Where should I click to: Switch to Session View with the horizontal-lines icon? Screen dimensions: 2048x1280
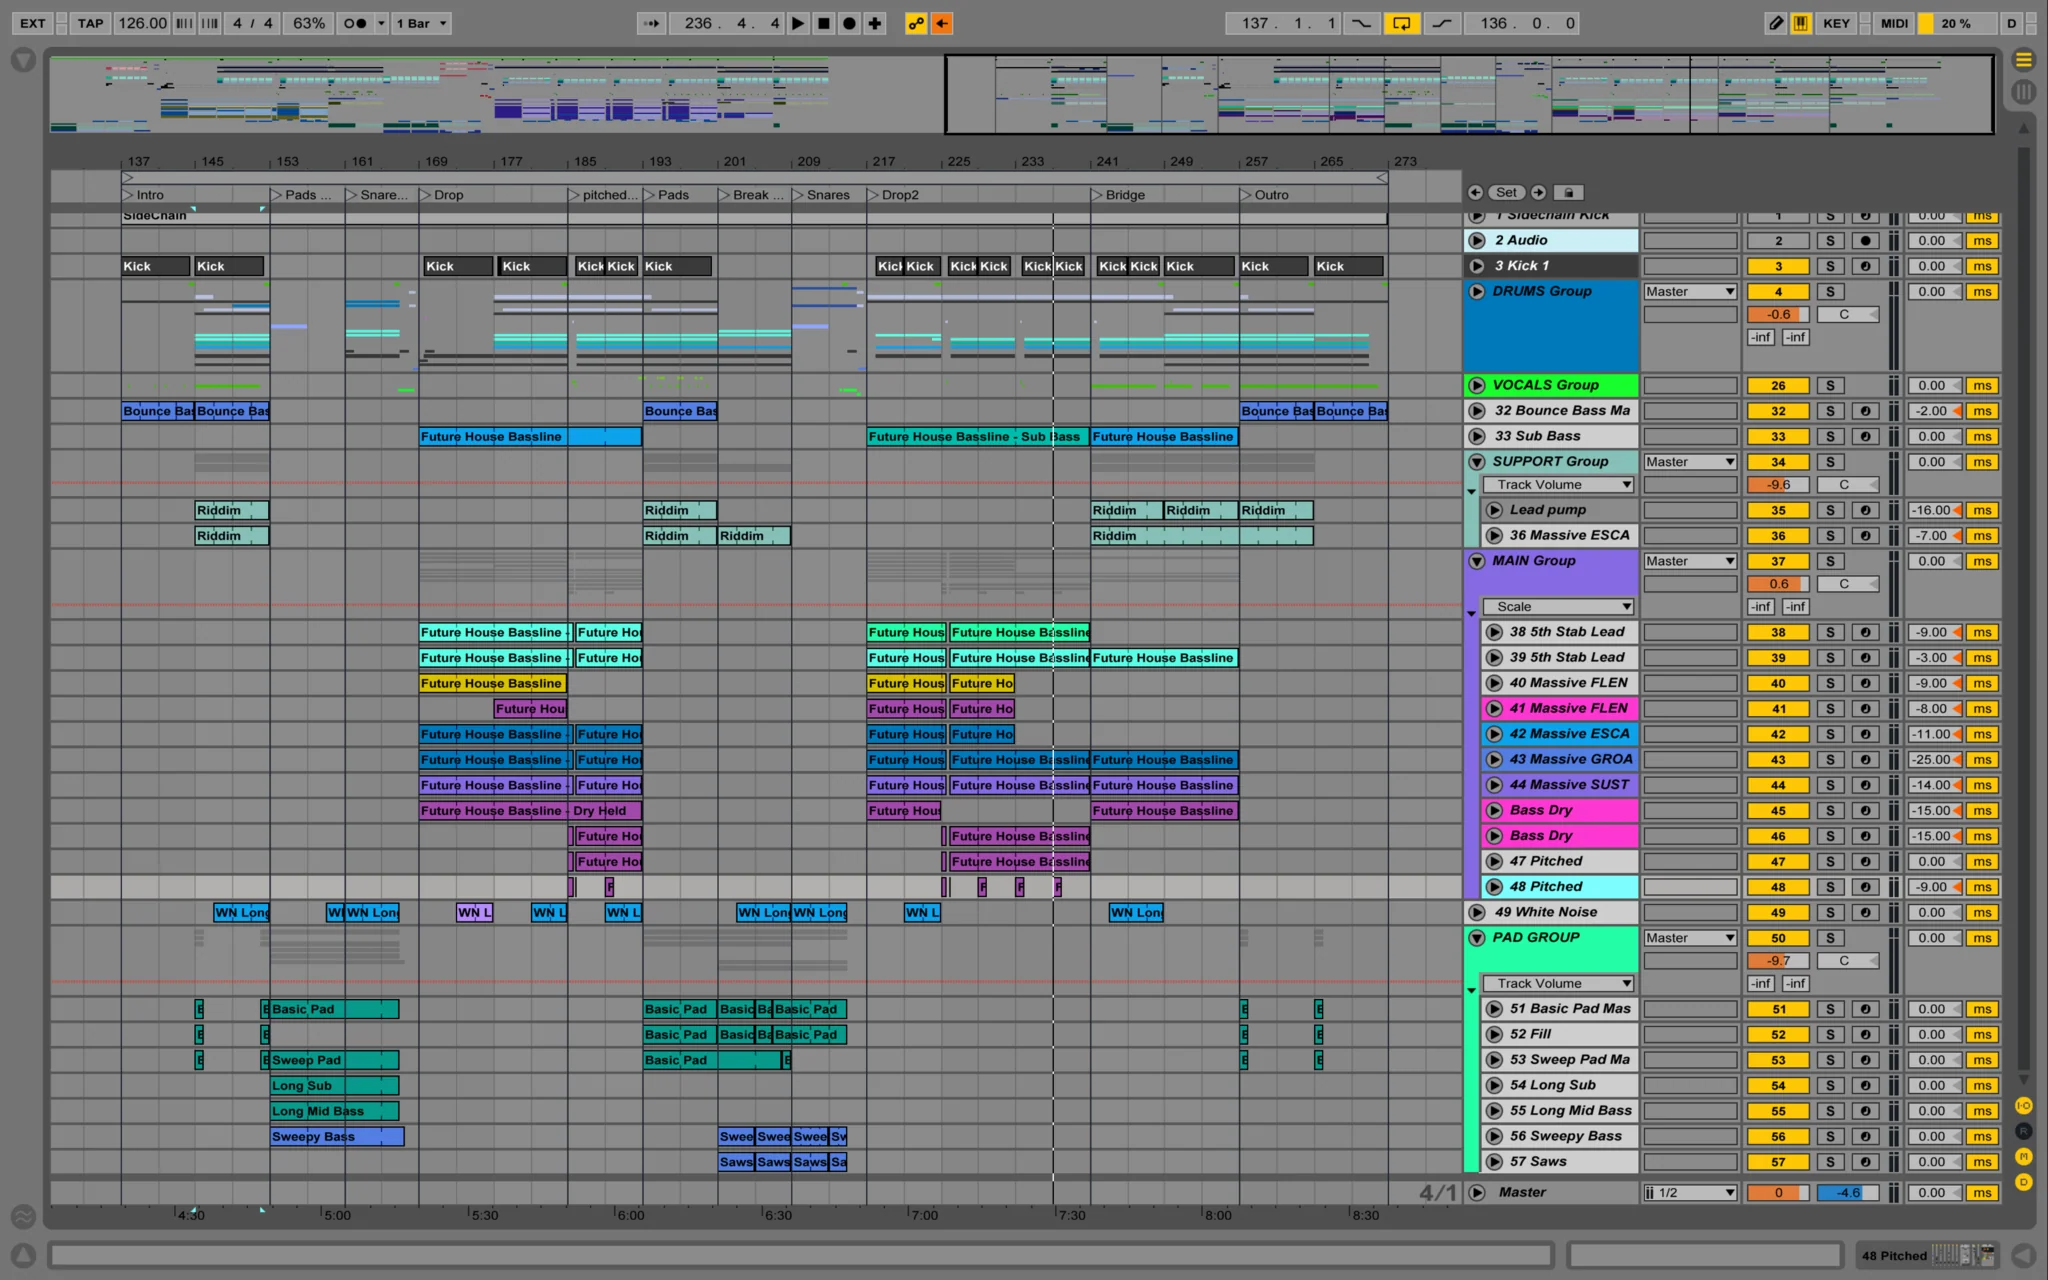point(2023,60)
